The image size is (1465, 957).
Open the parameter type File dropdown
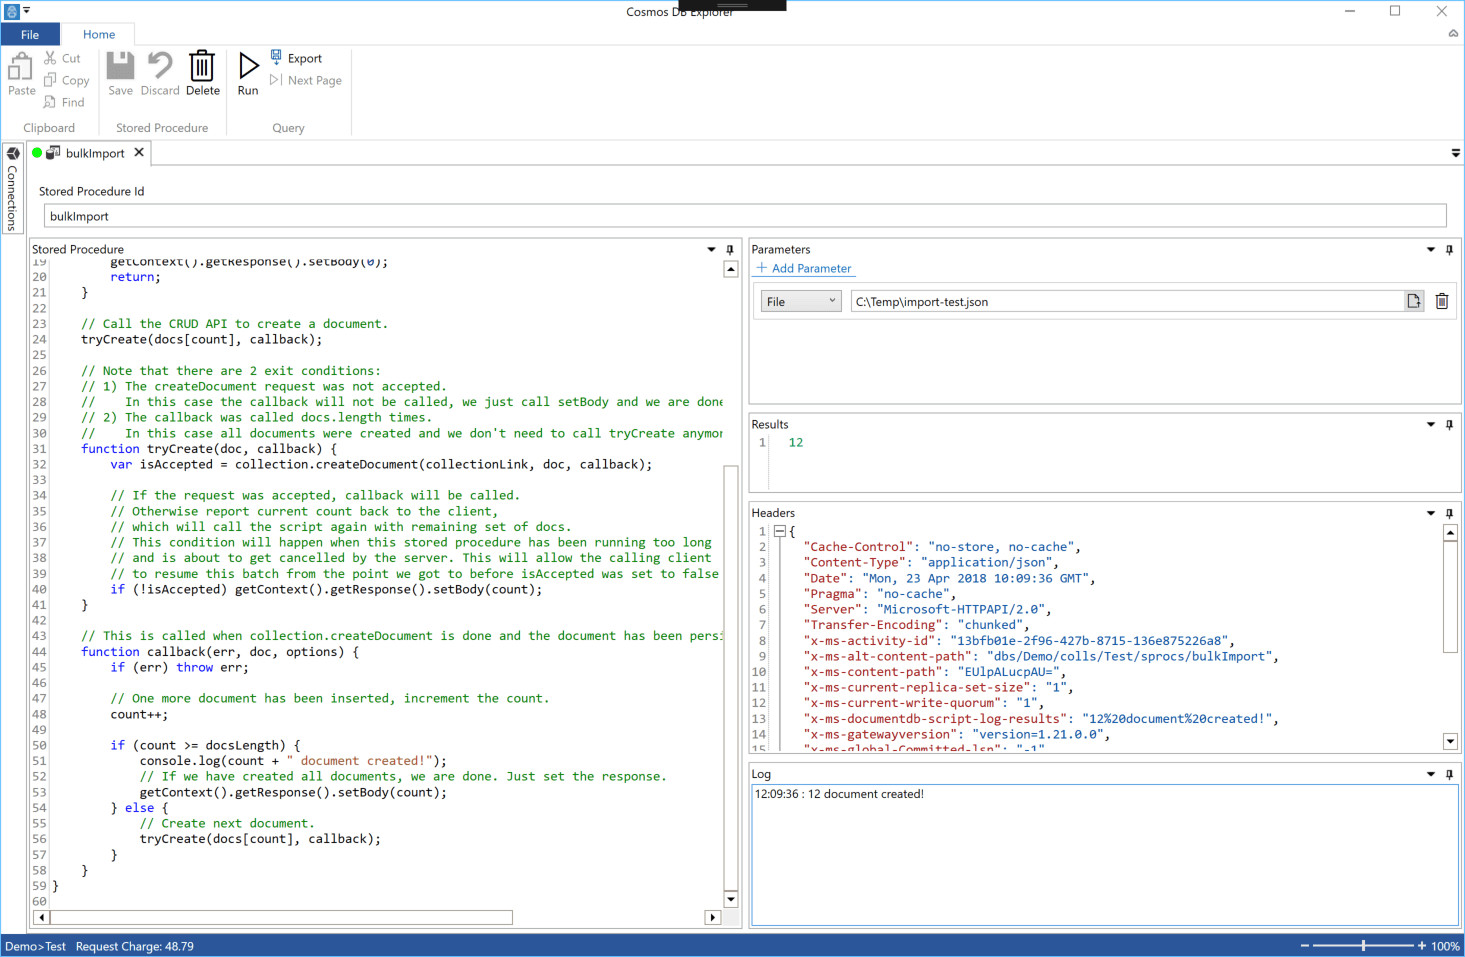point(801,301)
